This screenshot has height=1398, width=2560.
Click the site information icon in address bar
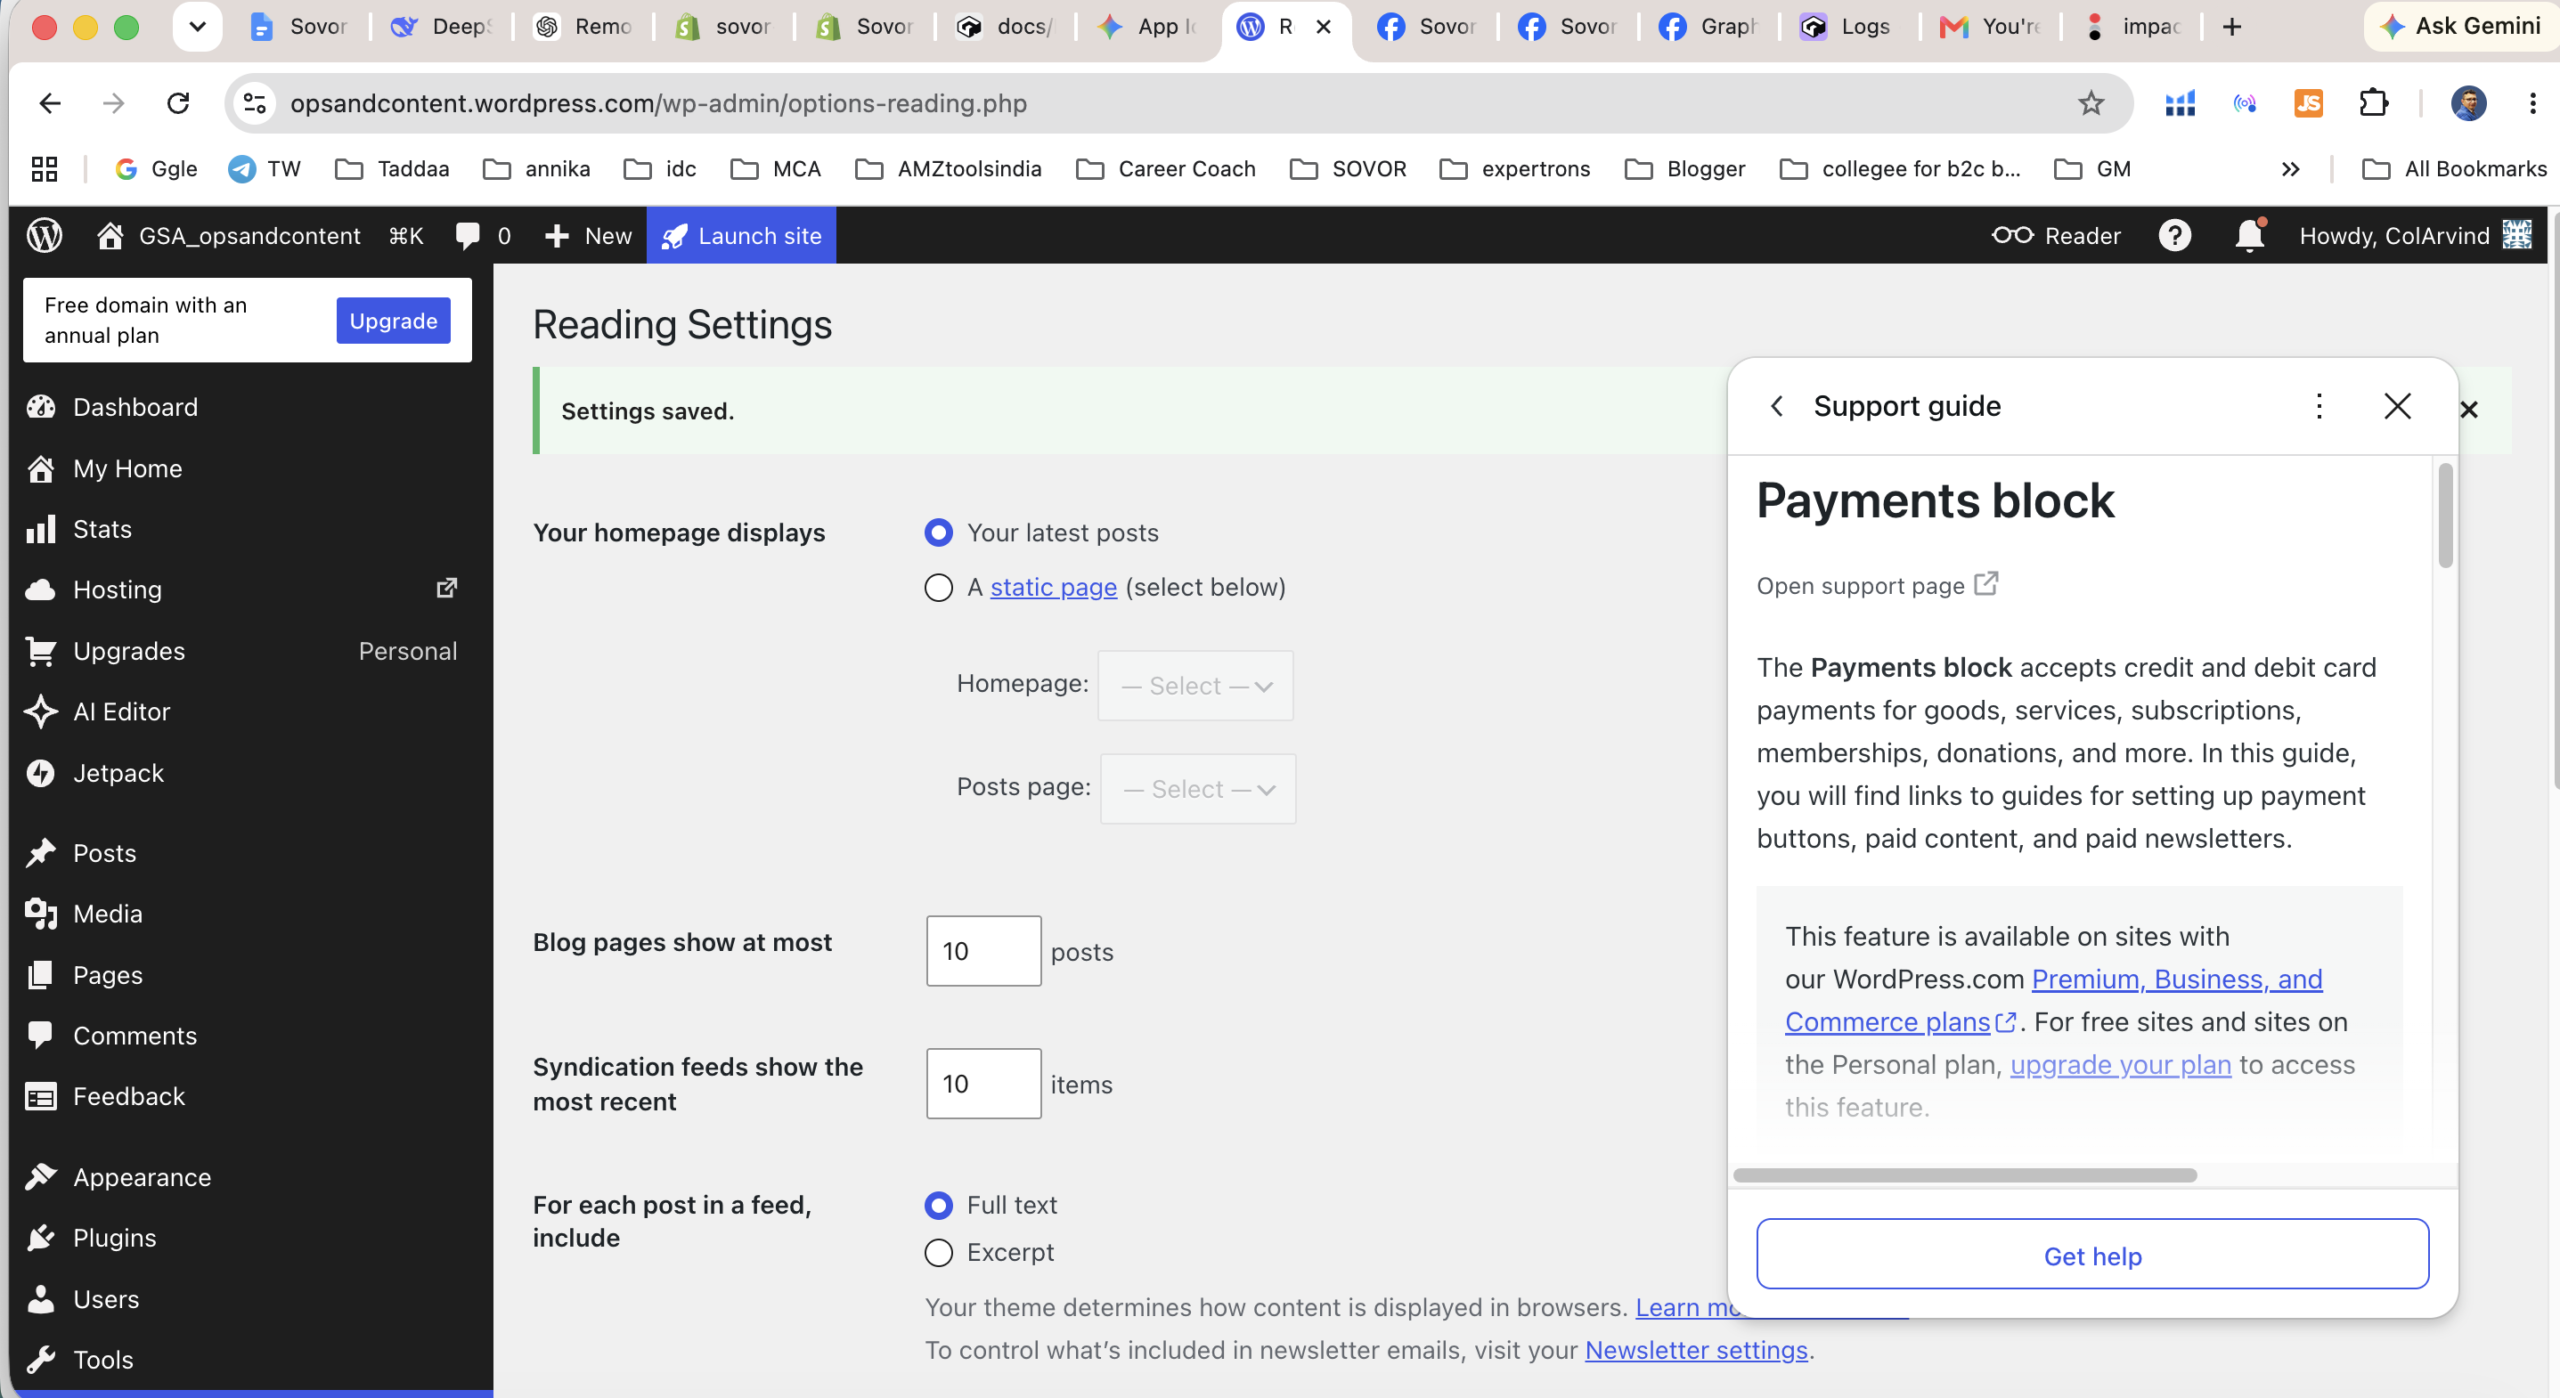tap(255, 103)
